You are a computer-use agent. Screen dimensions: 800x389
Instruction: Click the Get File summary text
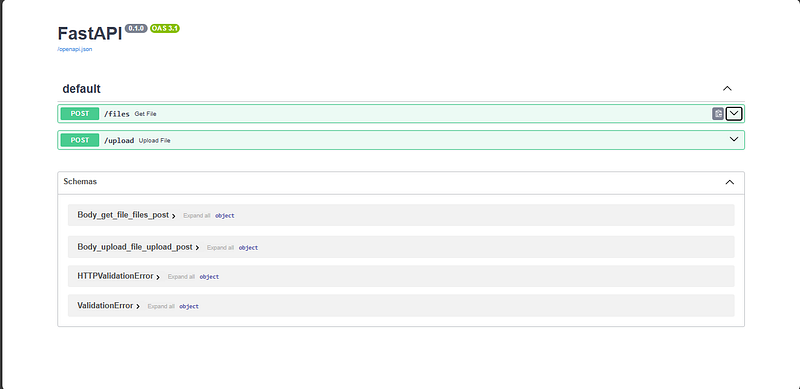[145, 114]
